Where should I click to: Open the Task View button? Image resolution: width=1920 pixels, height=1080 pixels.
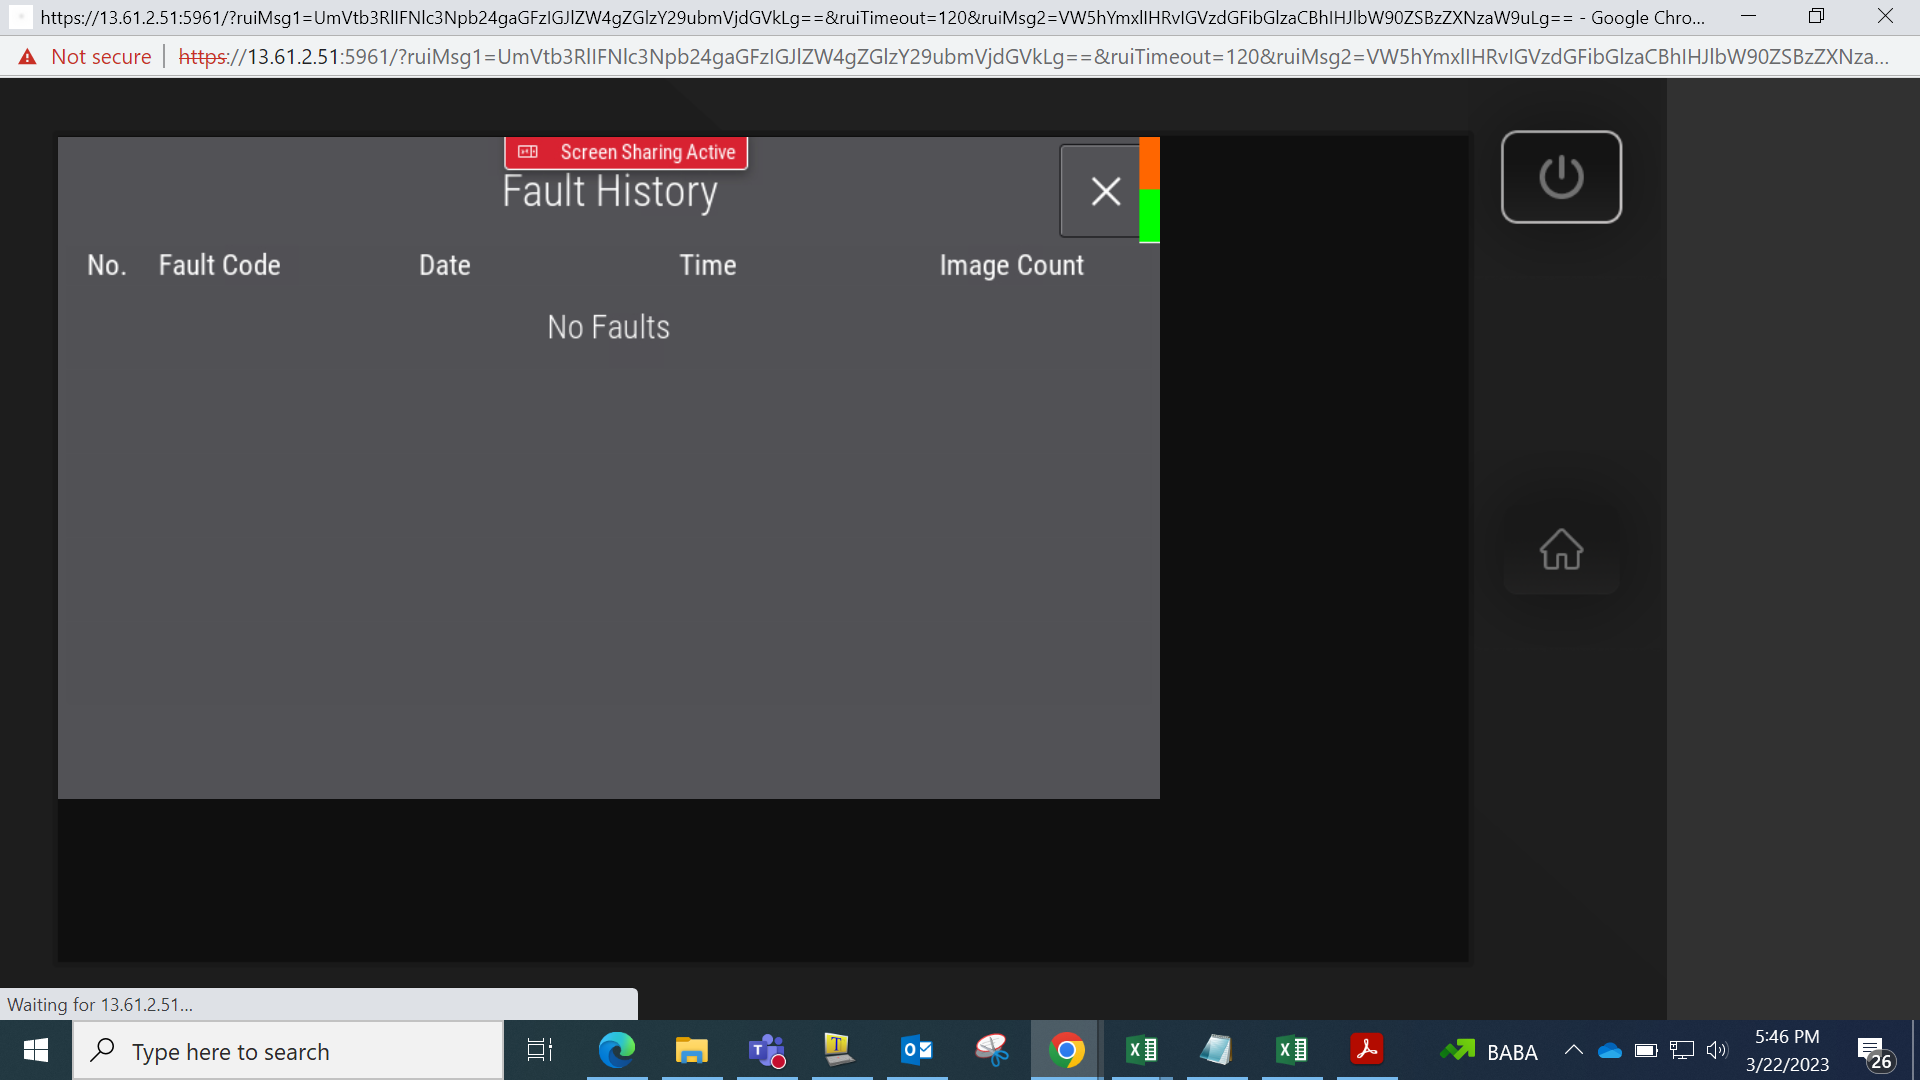[x=540, y=1050]
